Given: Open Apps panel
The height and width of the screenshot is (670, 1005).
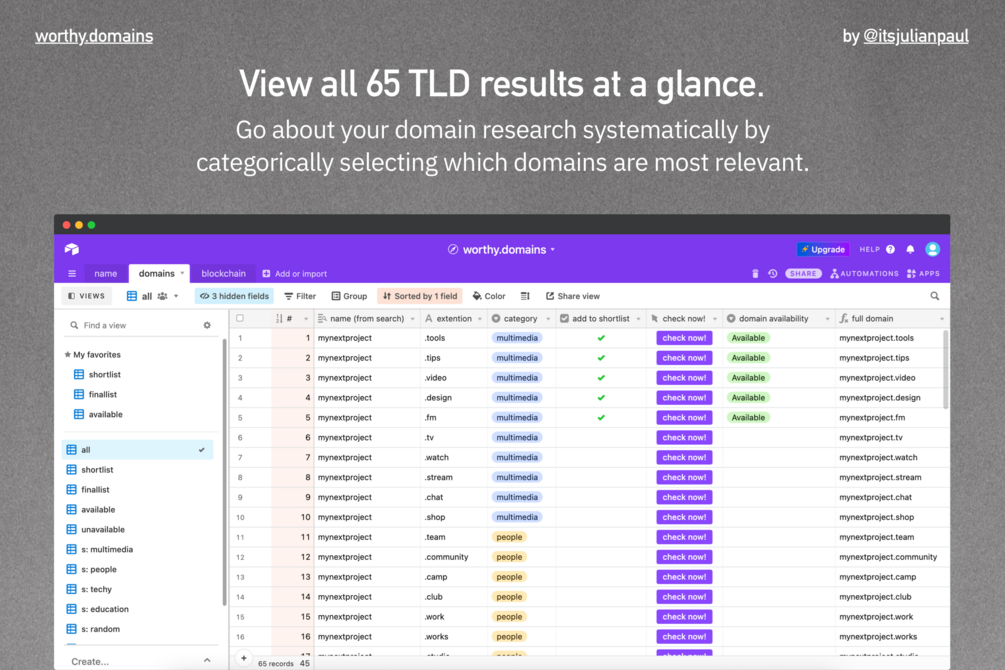Looking at the screenshot, I should (924, 274).
